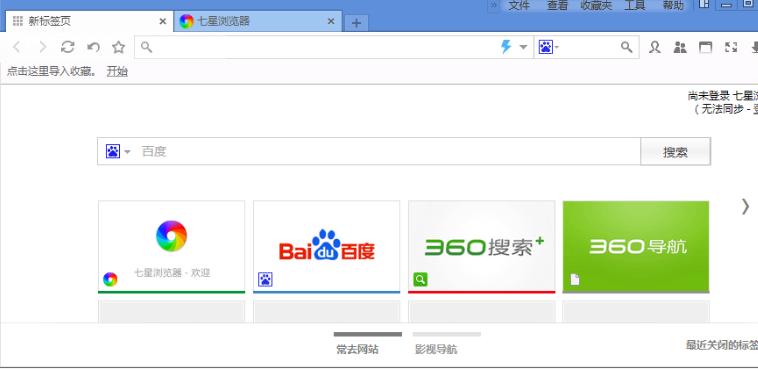Toggle fullscreen mode icon
The width and height of the screenshot is (758, 370).
coord(731,47)
